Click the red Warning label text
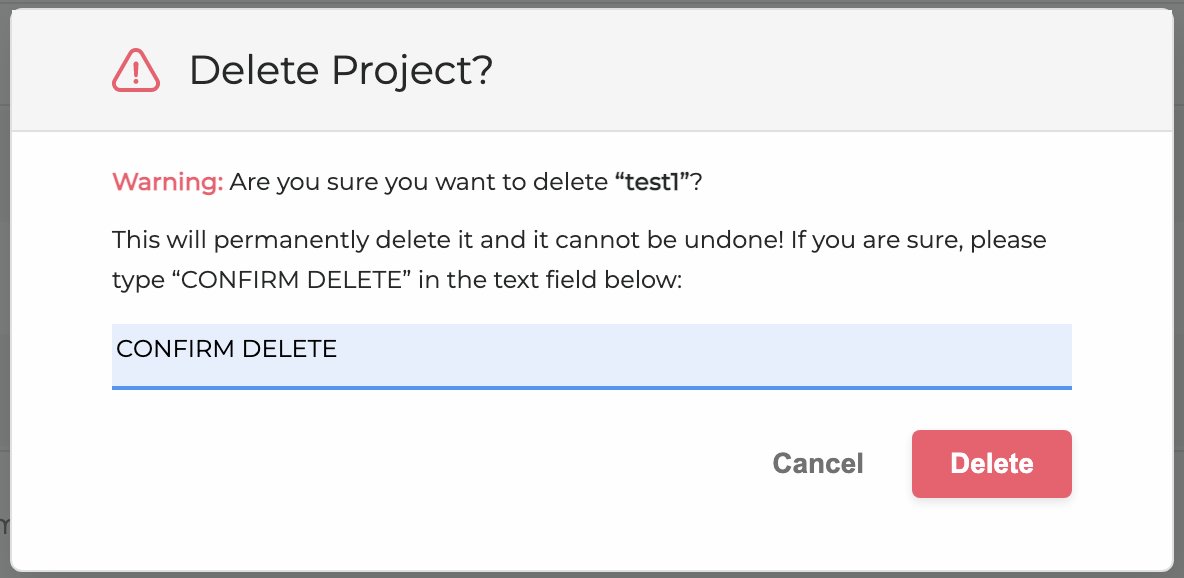This screenshot has width=1184, height=578. point(167,182)
